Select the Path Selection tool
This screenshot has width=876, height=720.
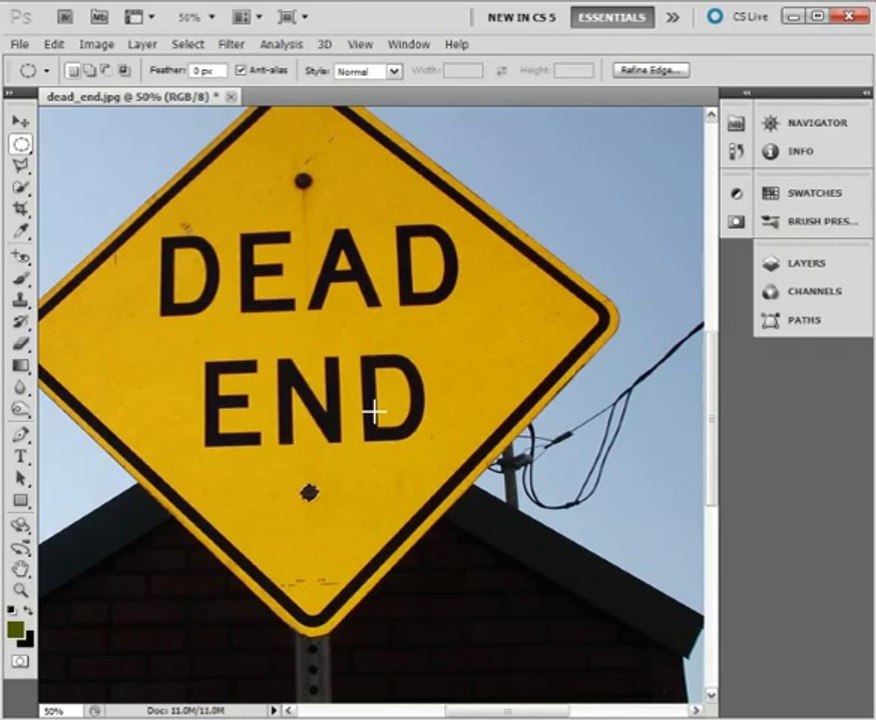click(x=21, y=479)
